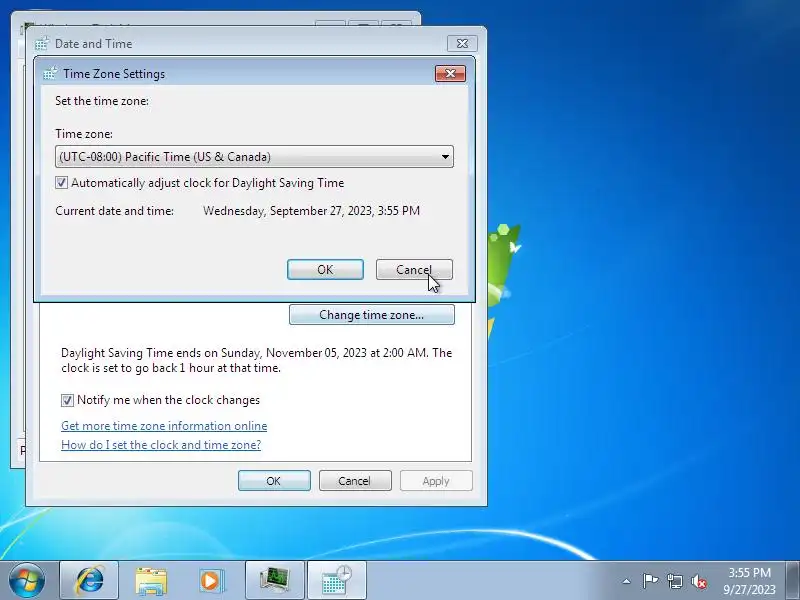Launch Windows Media Player from taskbar
The width and height of the screenshot is (800, 600).
(x=211, y=580)
